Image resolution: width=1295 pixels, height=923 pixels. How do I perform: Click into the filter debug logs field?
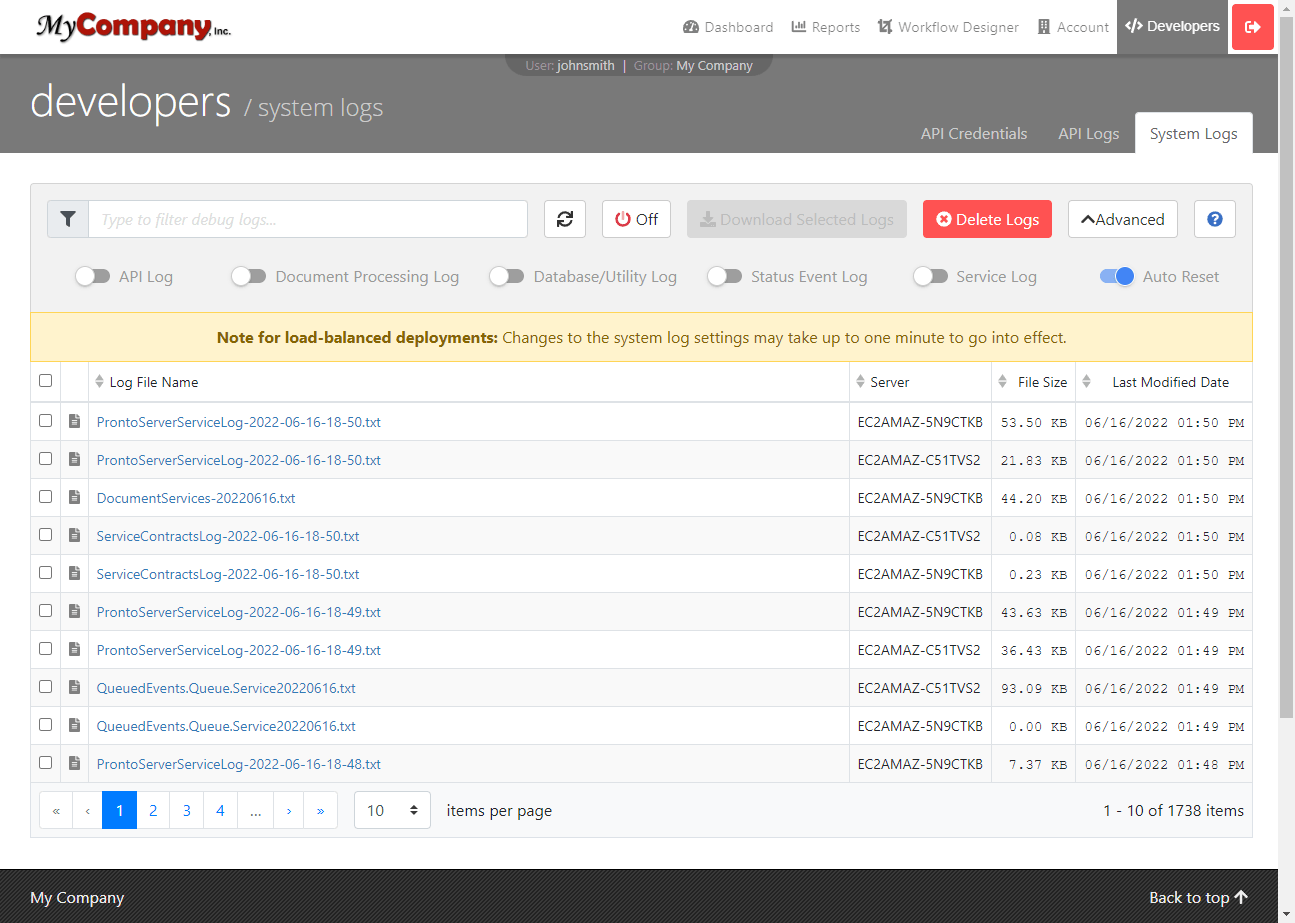[x=308, y=219]
